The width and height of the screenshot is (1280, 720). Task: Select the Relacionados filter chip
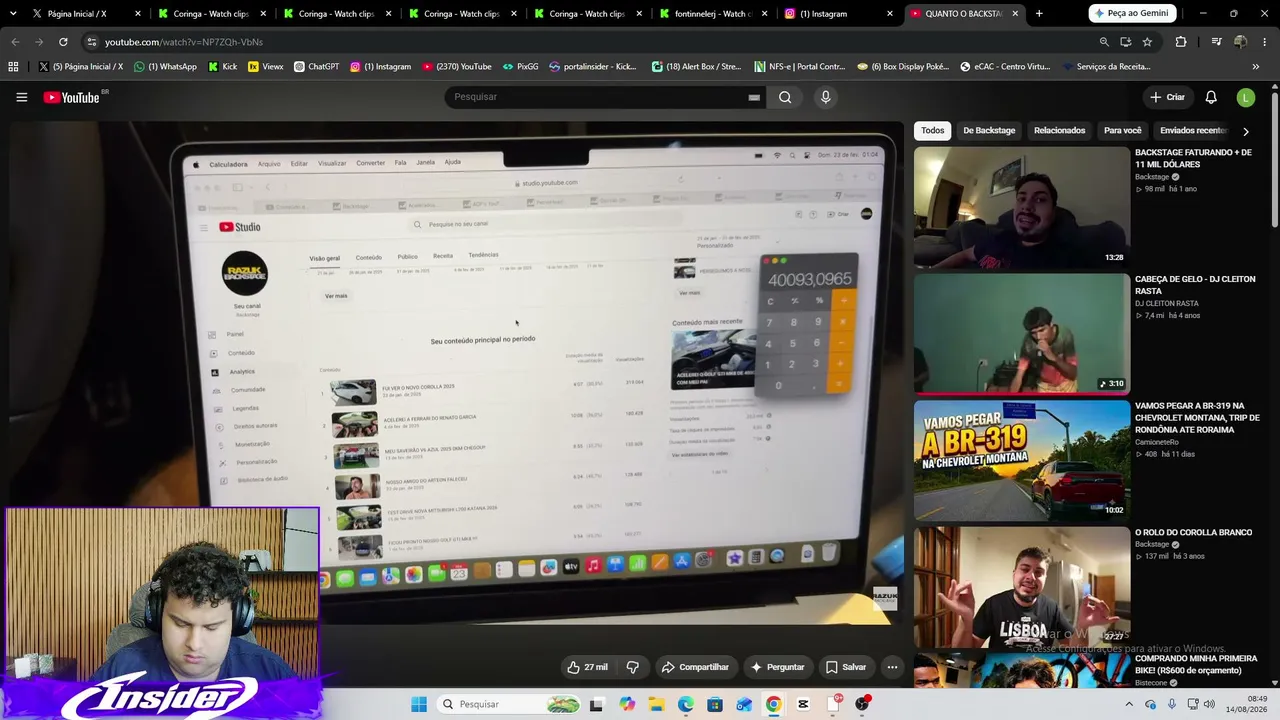(1059, 131)
